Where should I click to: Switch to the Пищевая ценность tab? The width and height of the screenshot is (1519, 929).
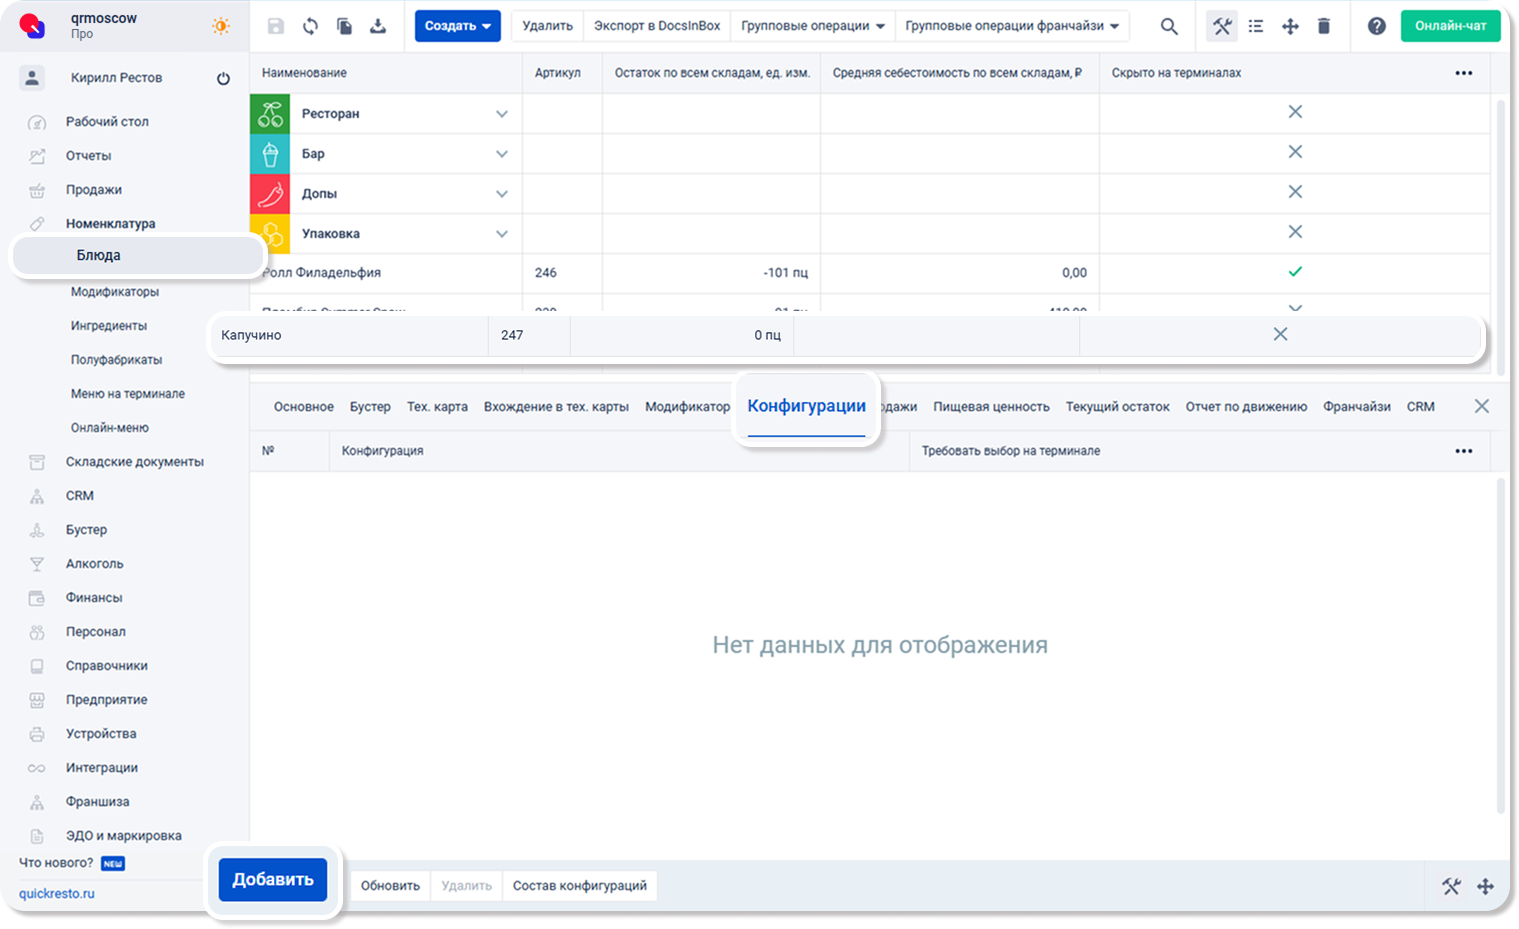(x=991, y=407)
